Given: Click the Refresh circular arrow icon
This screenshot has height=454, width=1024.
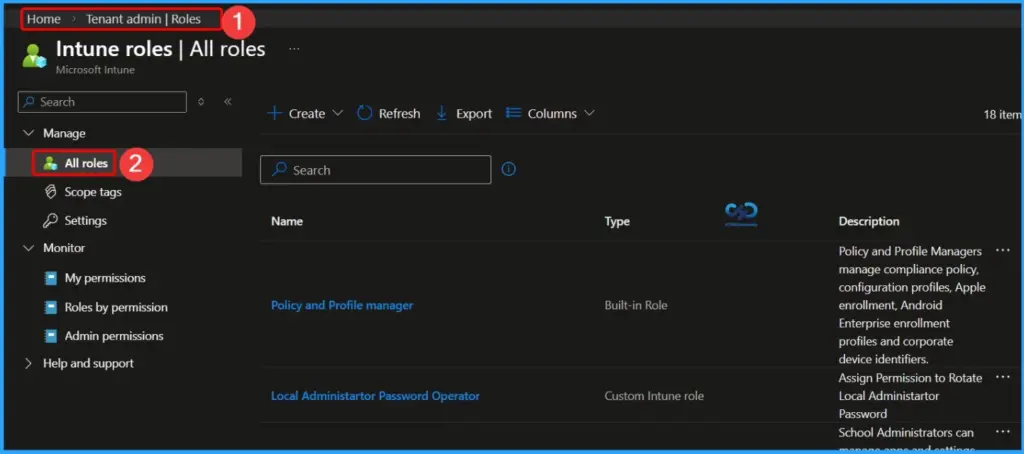Looking at the screenshot, I should click(x=364, y=114).
